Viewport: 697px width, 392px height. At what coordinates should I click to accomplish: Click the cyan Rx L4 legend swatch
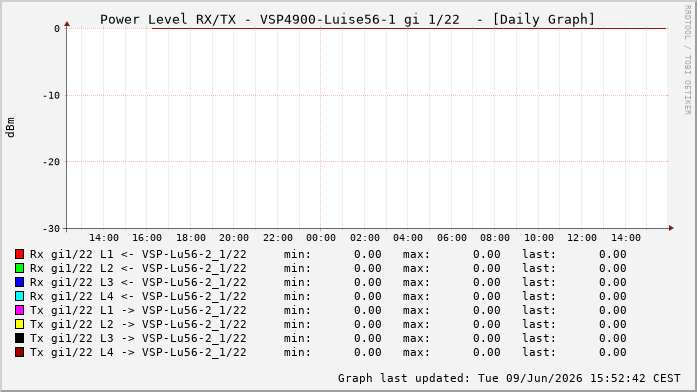[19, 296]
